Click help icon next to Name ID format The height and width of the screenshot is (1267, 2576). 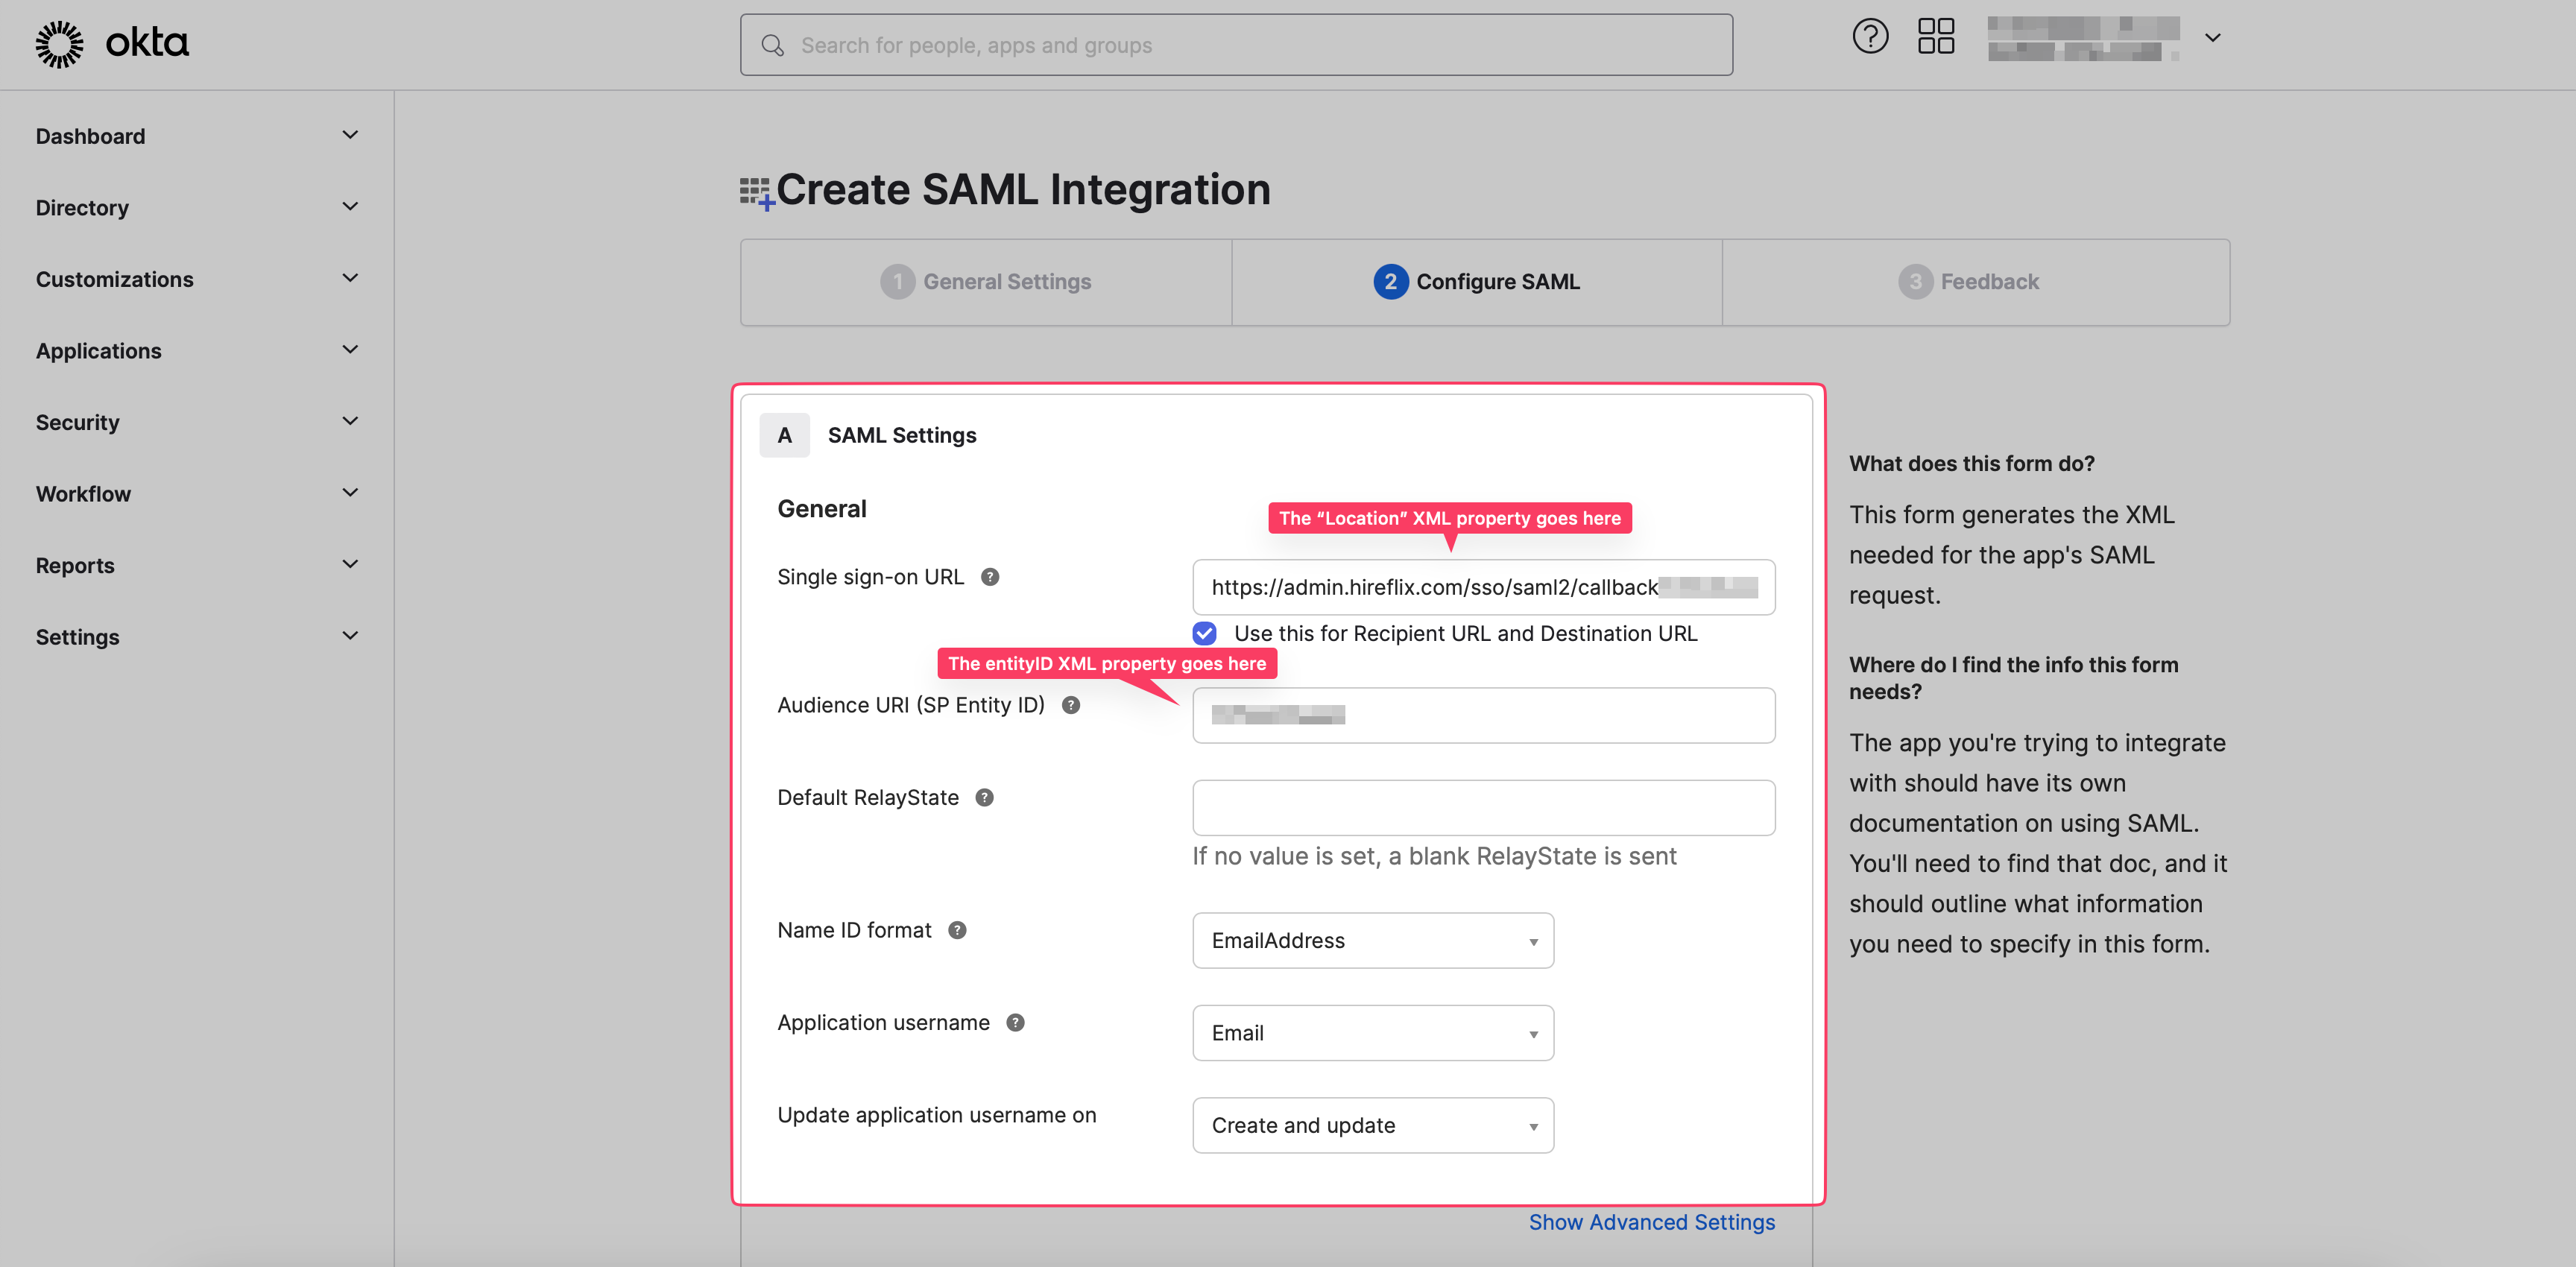pos(957,930)
